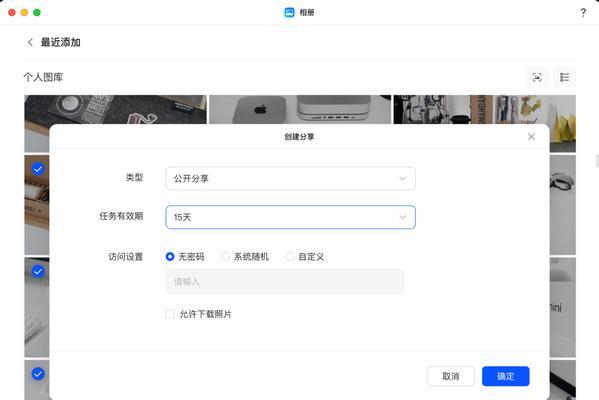599x400 pixels.
Task: Deselect the first checked photo checkmark
Action: click(38, 168)
